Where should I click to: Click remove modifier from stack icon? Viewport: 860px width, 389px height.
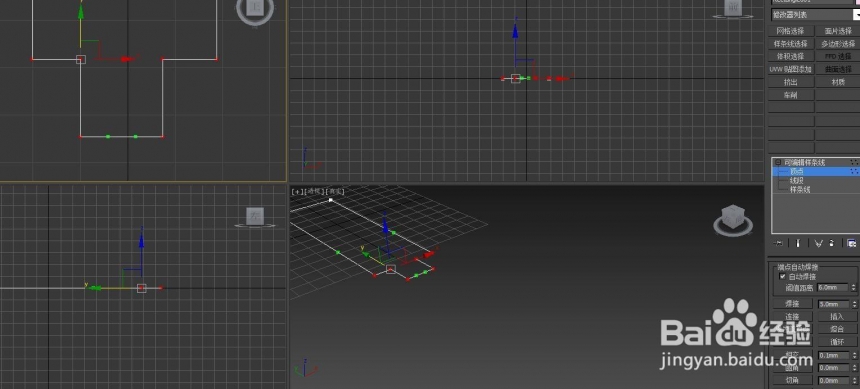[x=831, y=243]
